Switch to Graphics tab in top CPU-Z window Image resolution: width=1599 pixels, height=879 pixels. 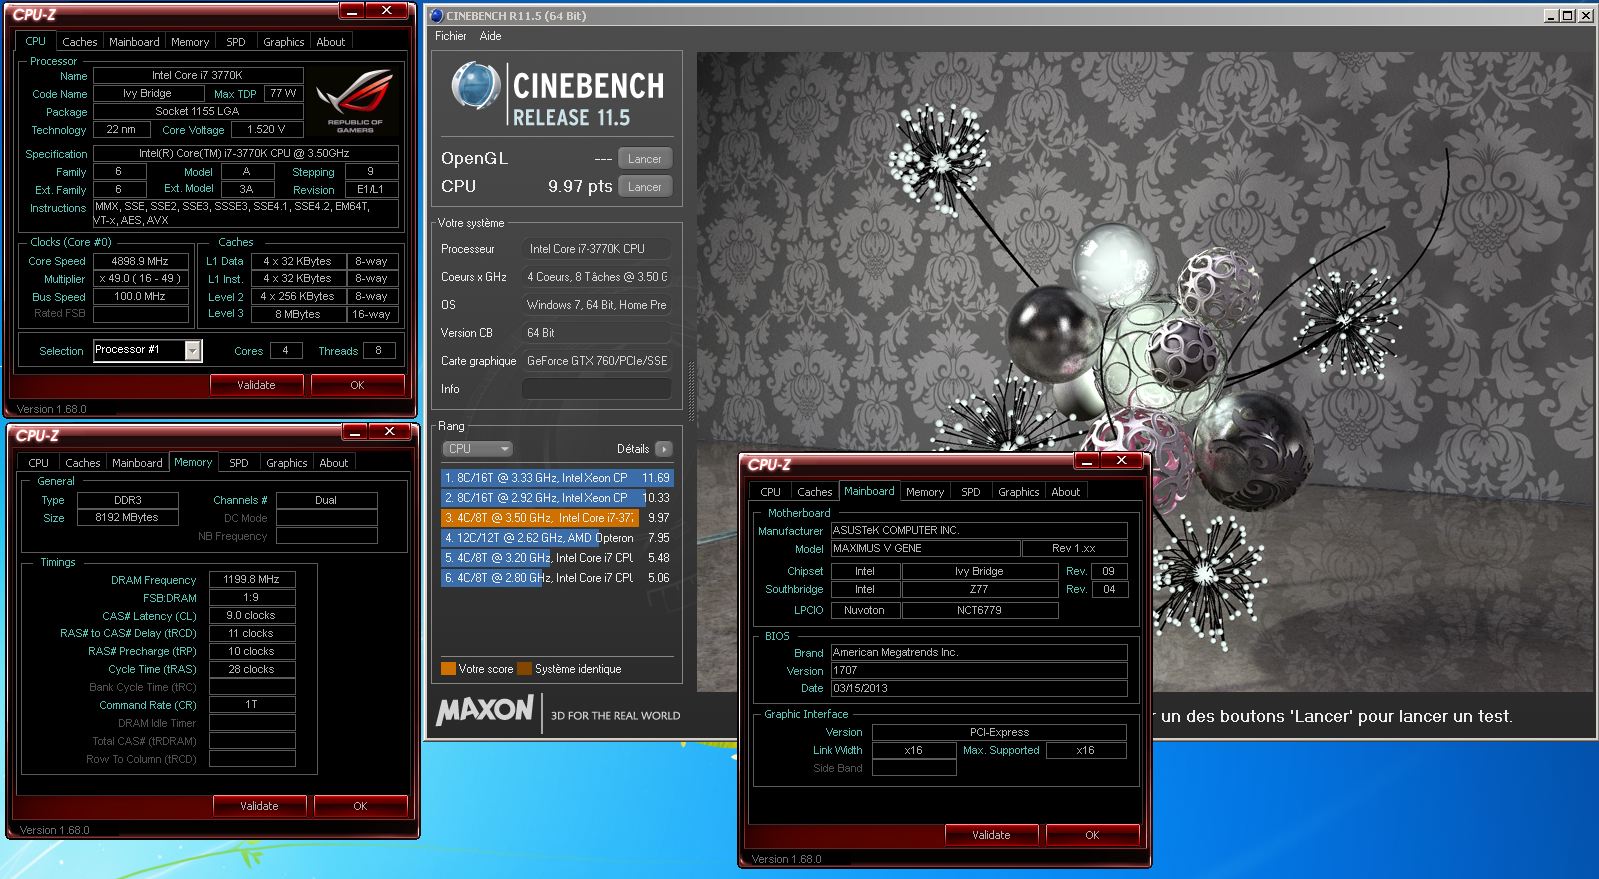pyautogui.click(x=284, y=42)
